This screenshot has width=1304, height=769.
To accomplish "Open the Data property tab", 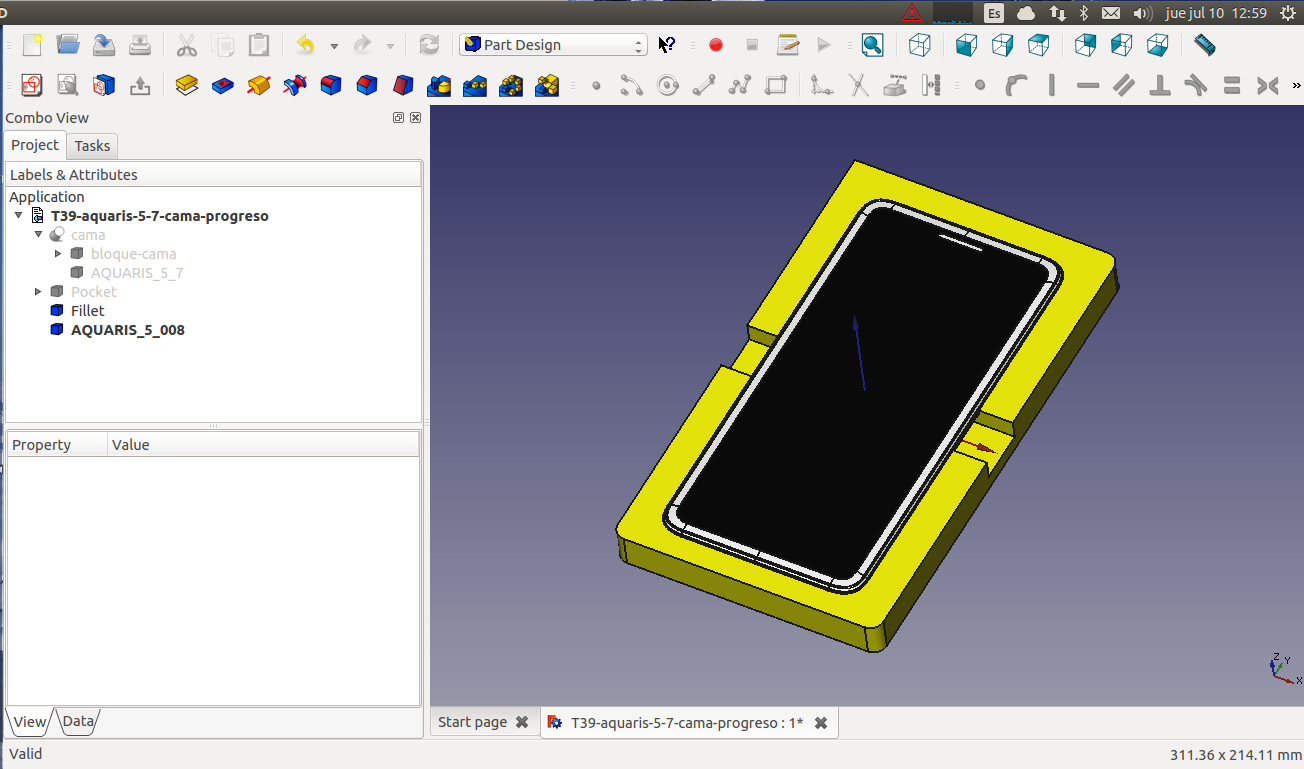I will click(77, 721).
